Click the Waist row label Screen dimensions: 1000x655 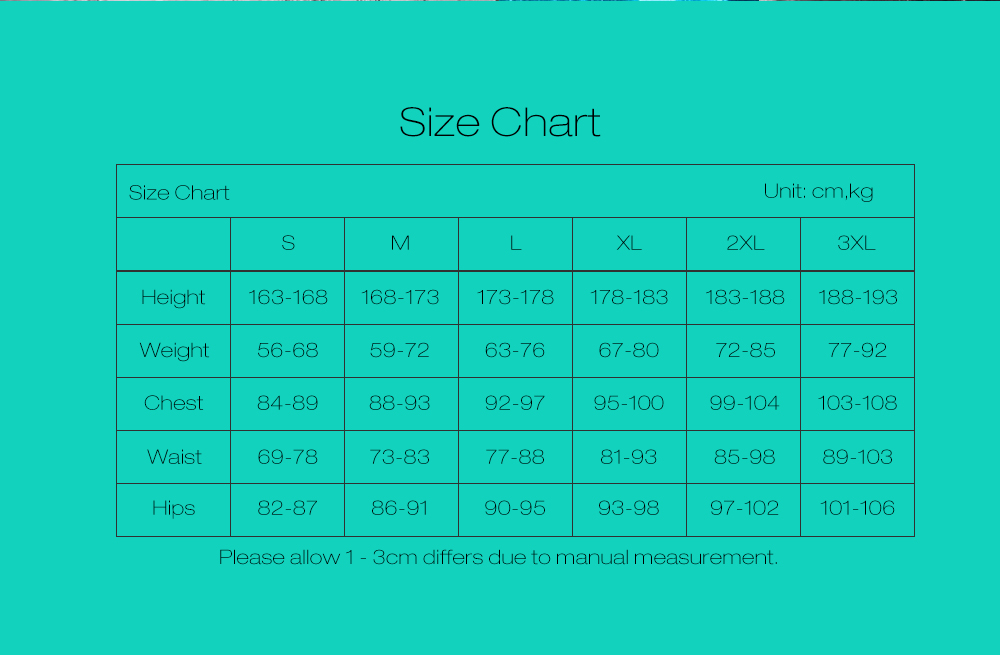click(174, 457)
